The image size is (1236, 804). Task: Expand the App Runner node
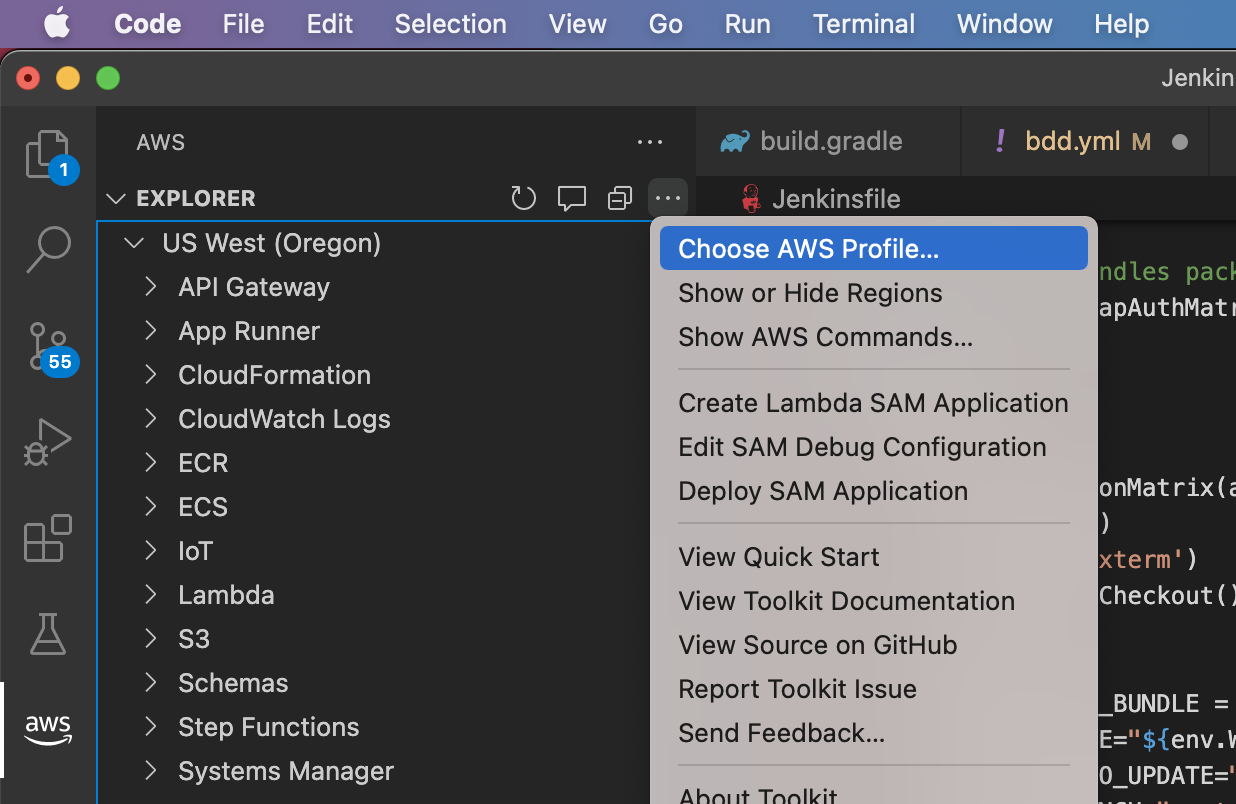(151, 331)
